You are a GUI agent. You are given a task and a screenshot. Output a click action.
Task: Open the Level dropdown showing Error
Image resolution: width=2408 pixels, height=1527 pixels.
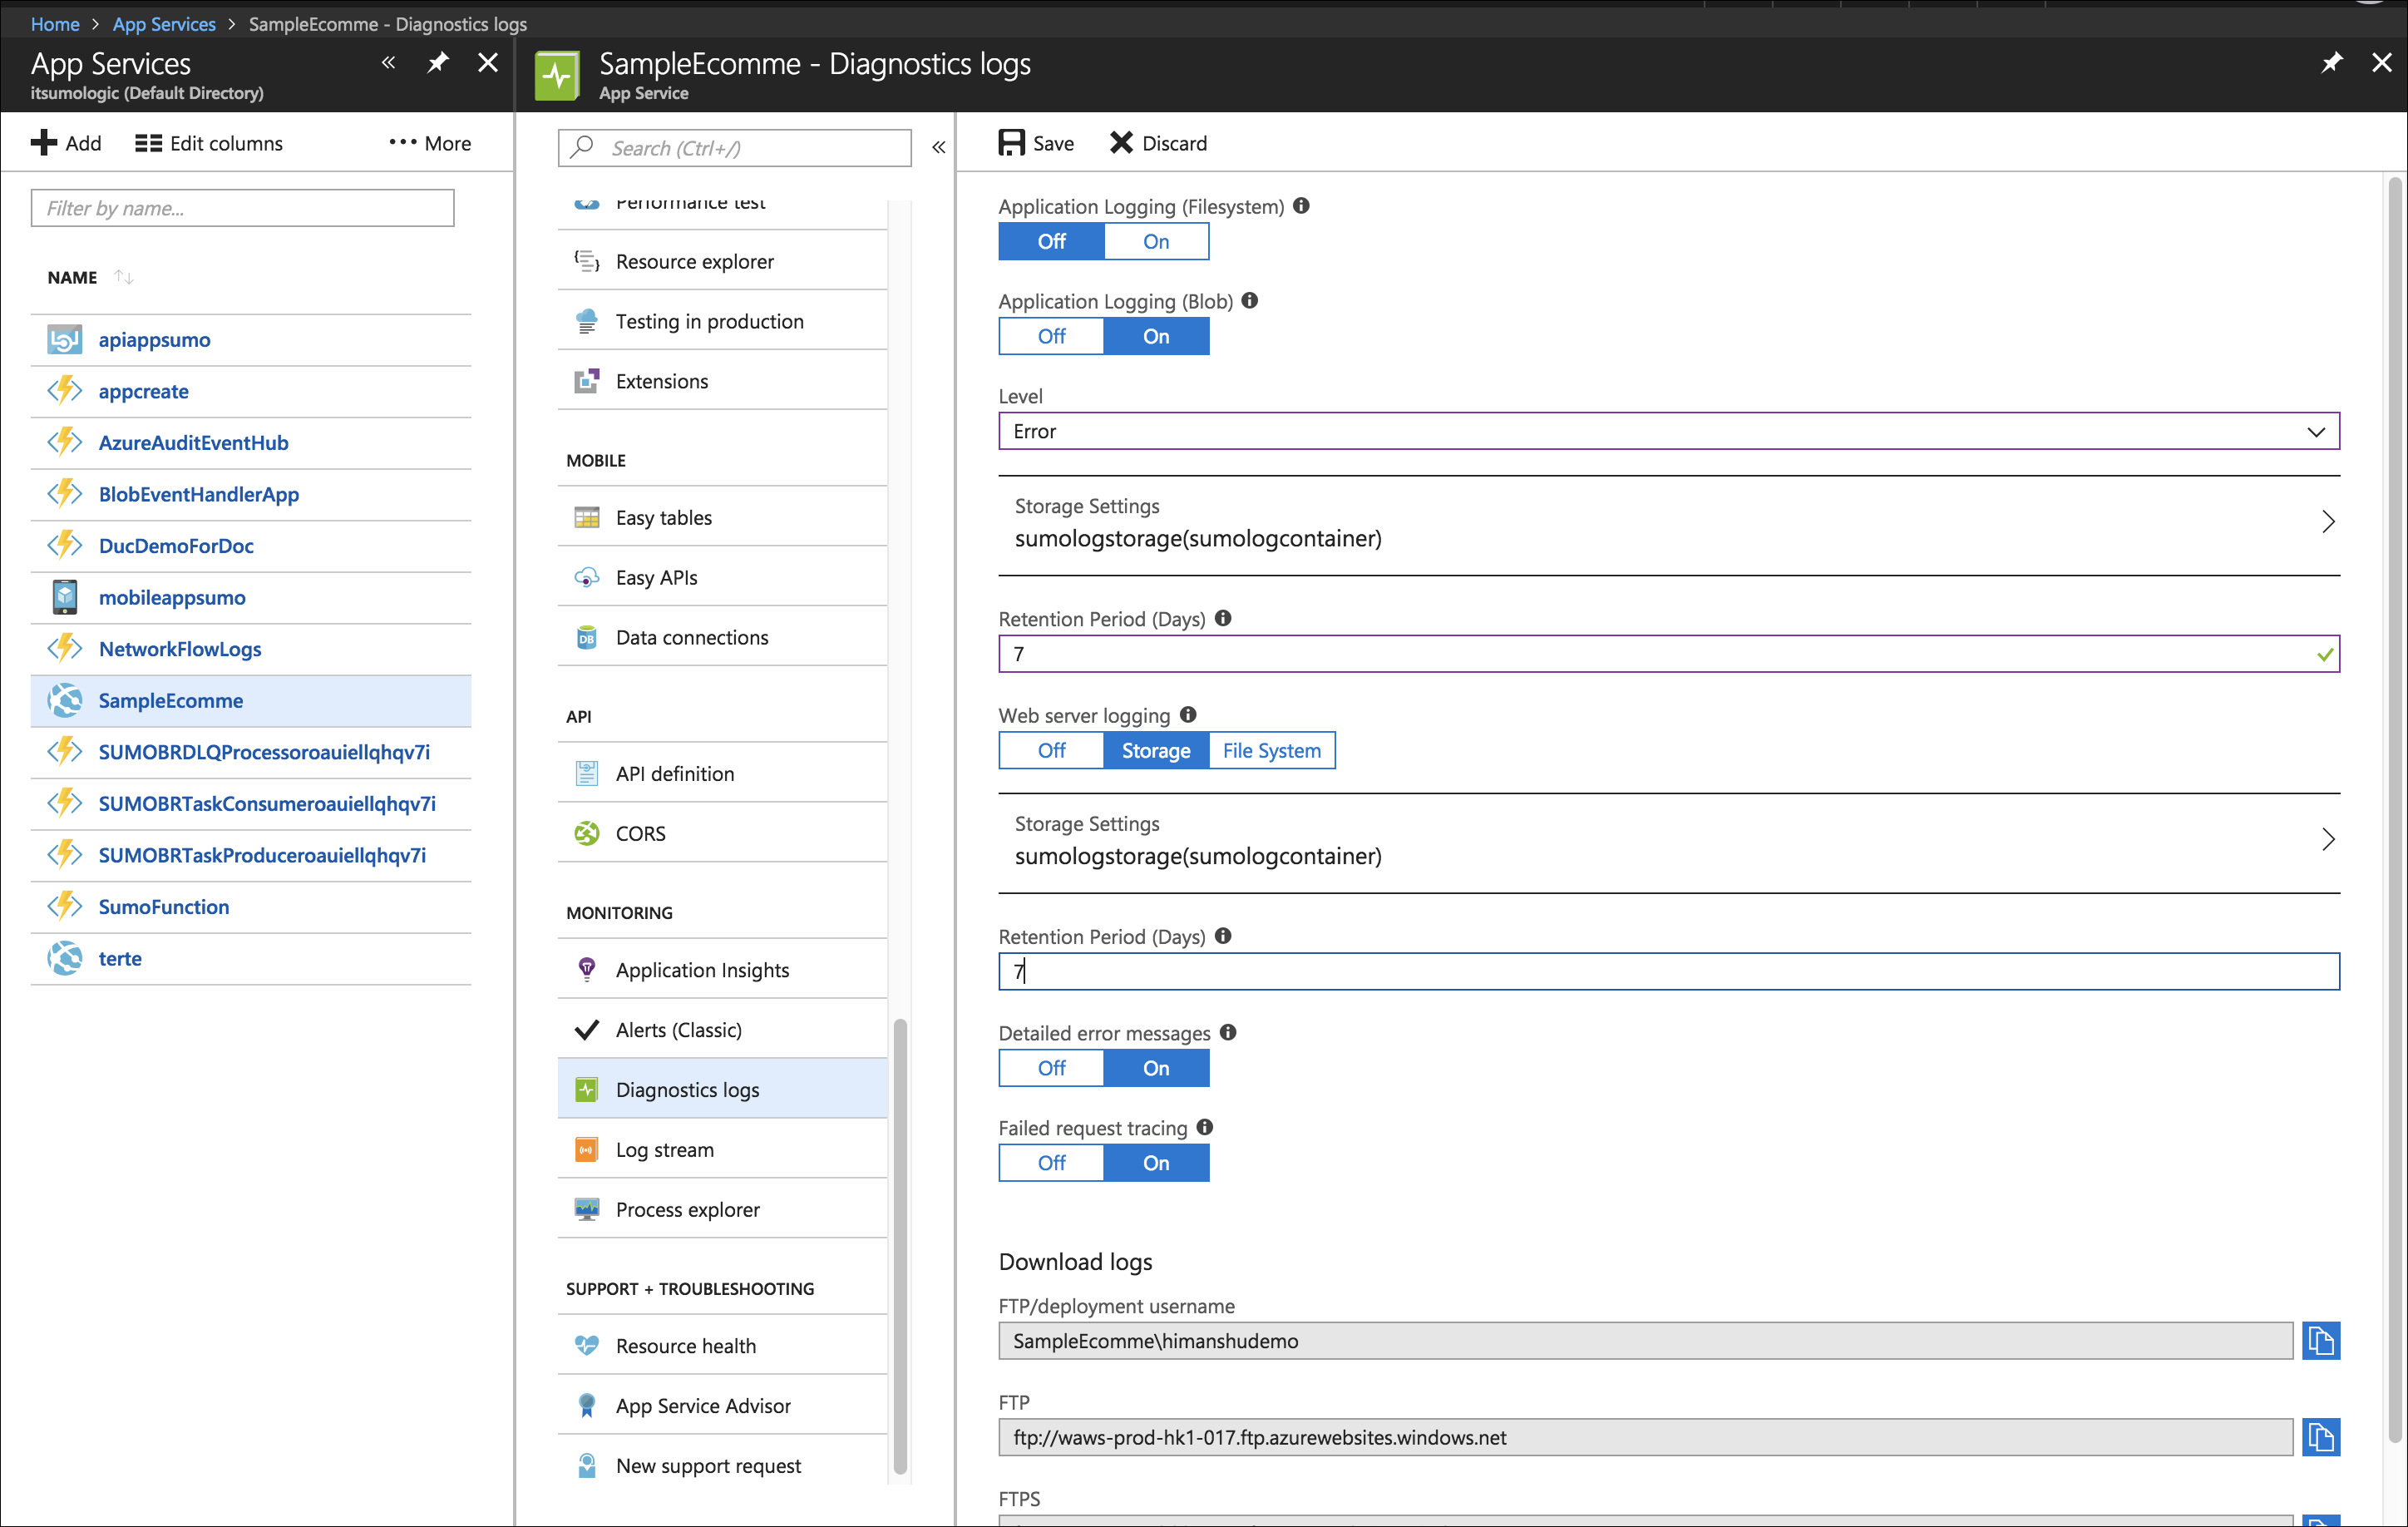[1668, 431]
